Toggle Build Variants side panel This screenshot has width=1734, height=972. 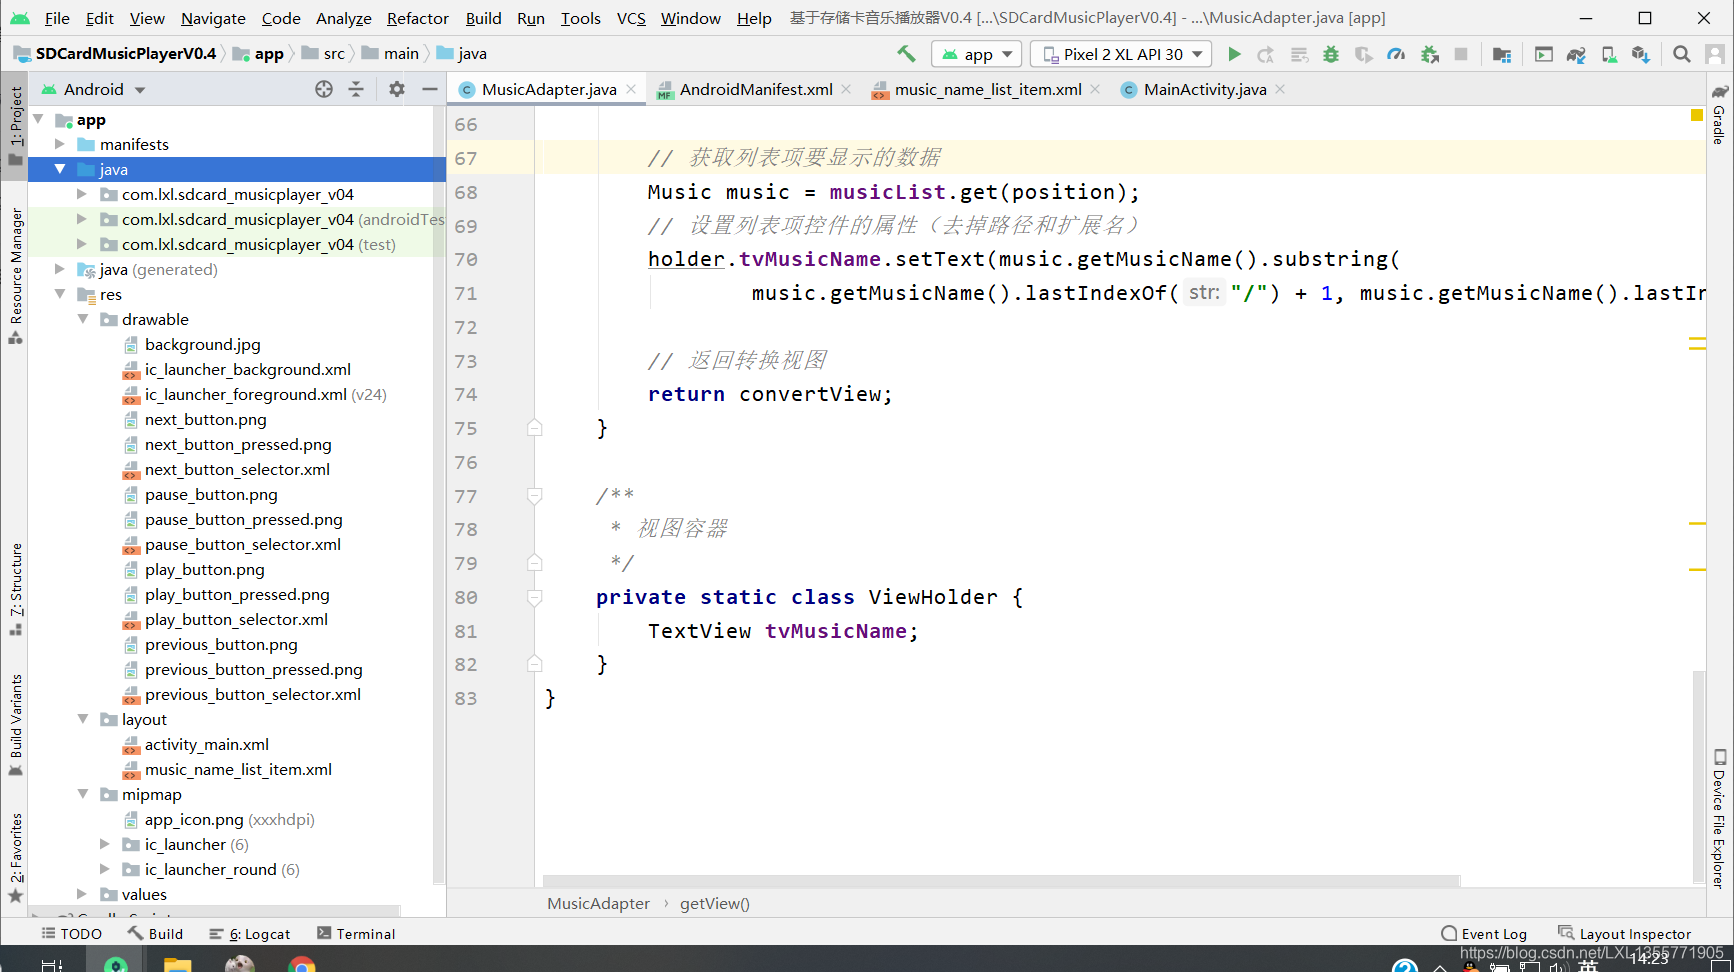[x=15, y=724]
